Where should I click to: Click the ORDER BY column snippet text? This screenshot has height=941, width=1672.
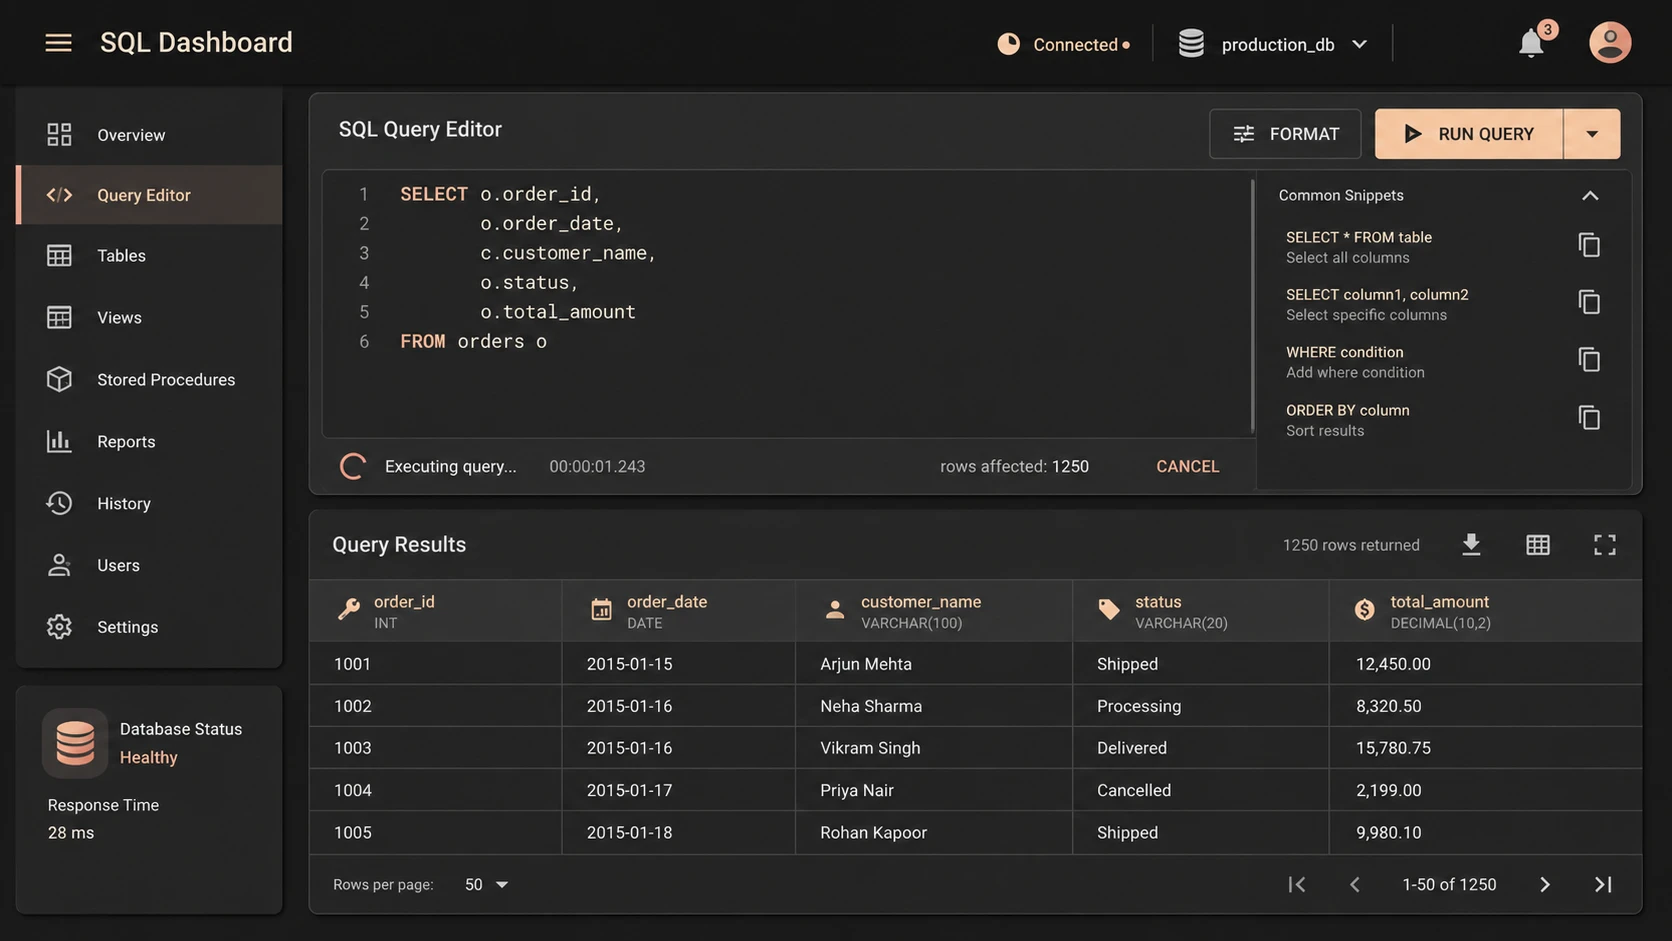coord(1347,410)
